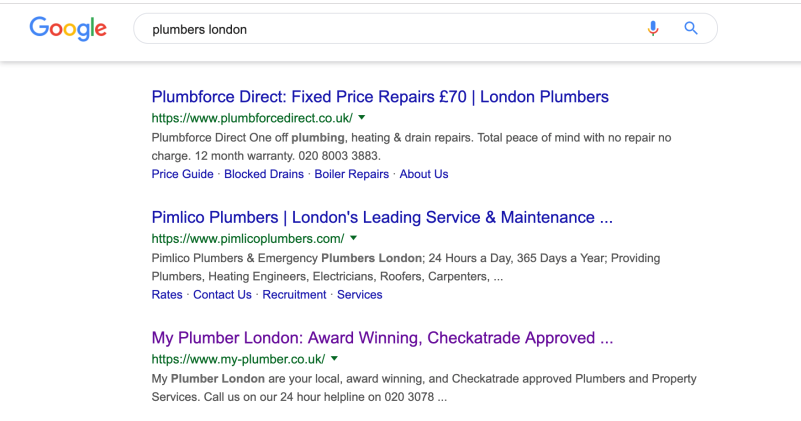The height and width of the screenshot is (421, 801).
Task: Click the green plumbforcedirect.co.uk URL
Action: coord(251,118)
